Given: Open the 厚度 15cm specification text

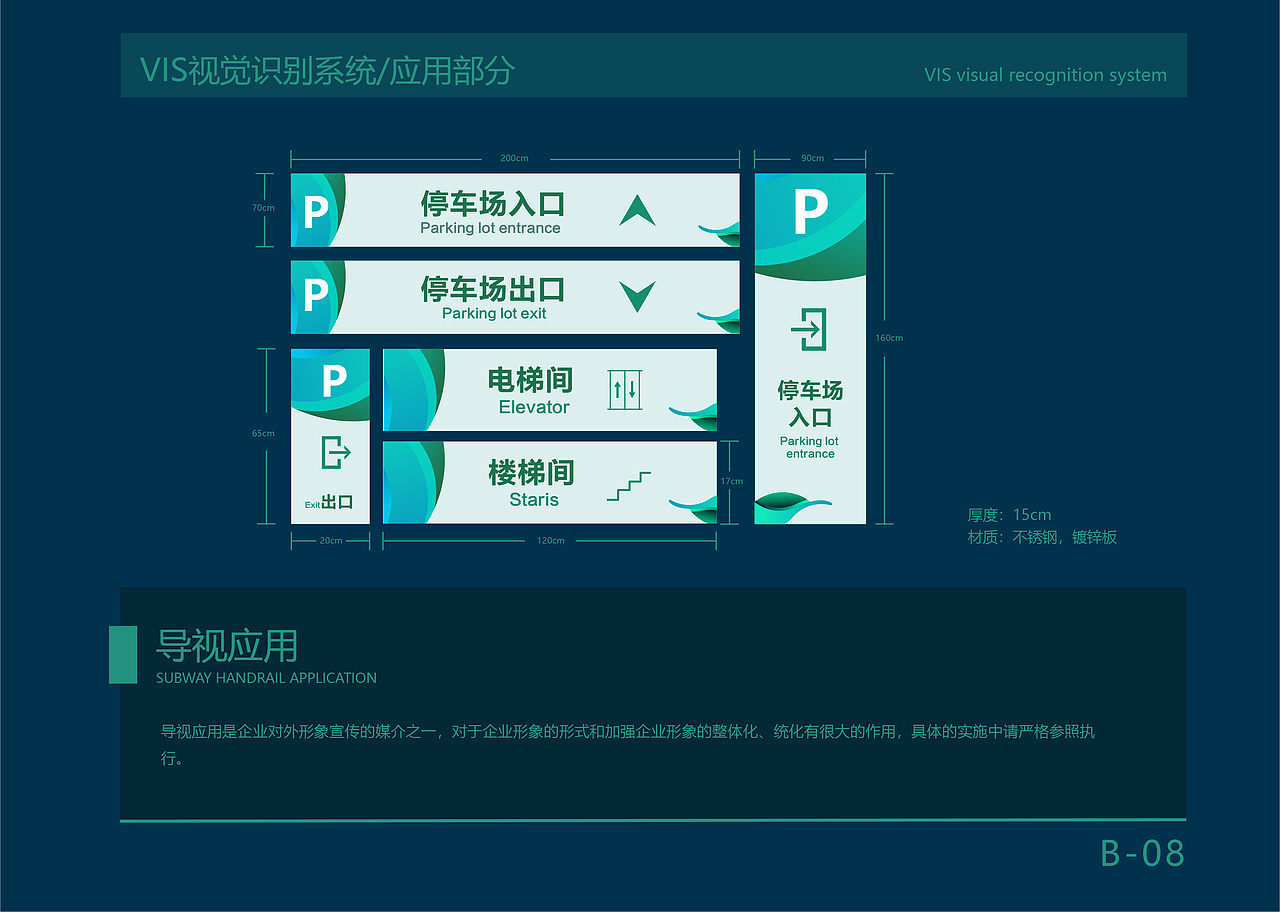Looking at the screenshot, I should click(x=1010, y=514).
